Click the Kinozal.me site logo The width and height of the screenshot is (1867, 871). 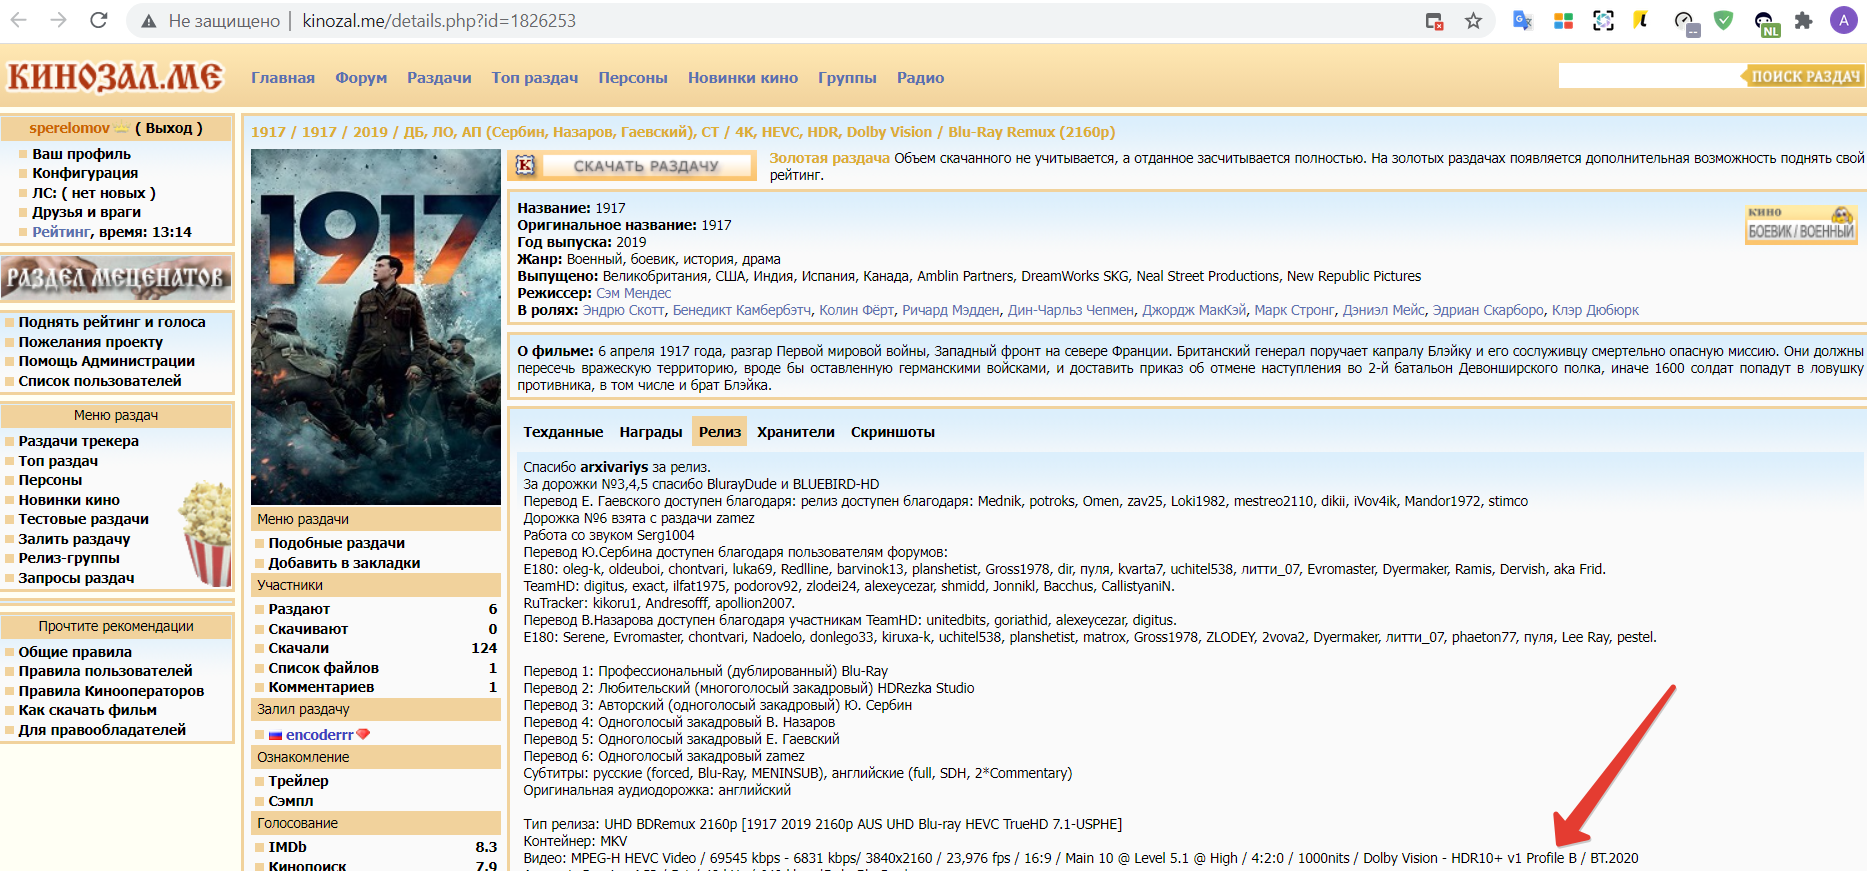(115, 77)
